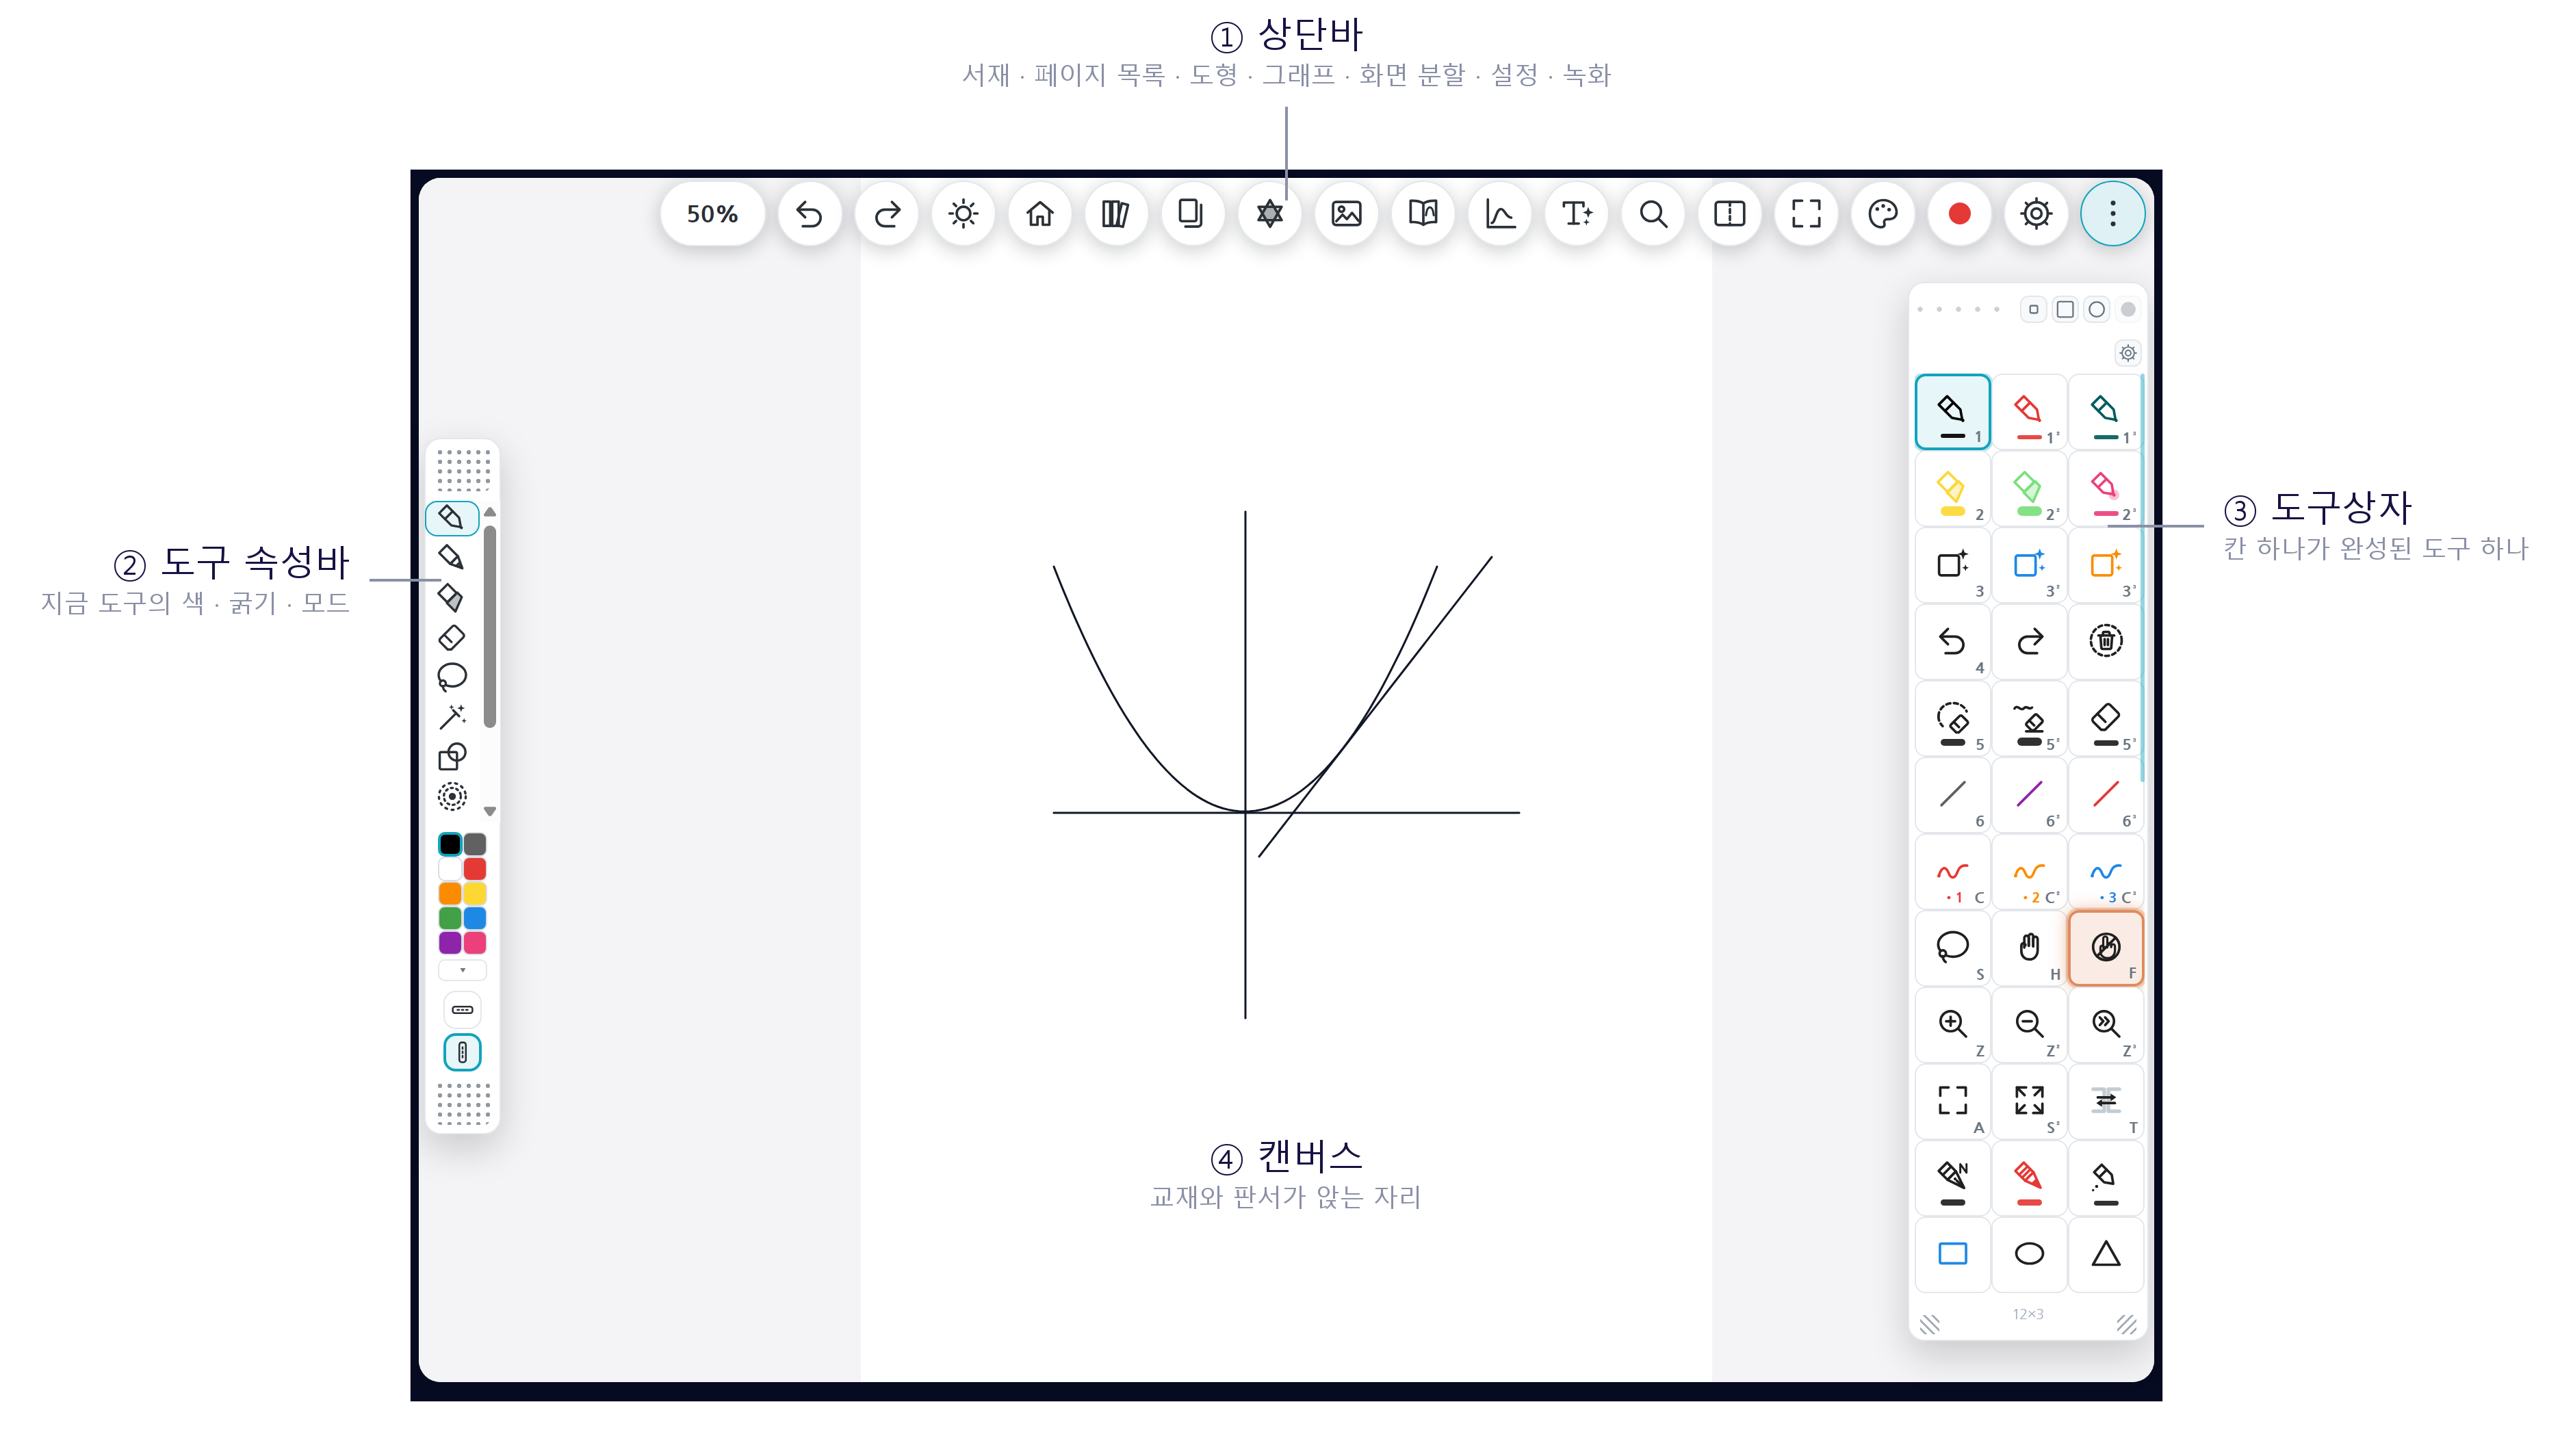Open the page list icon in top bar
This screenshot has height=1456, width=2573.
(1192, 213)
